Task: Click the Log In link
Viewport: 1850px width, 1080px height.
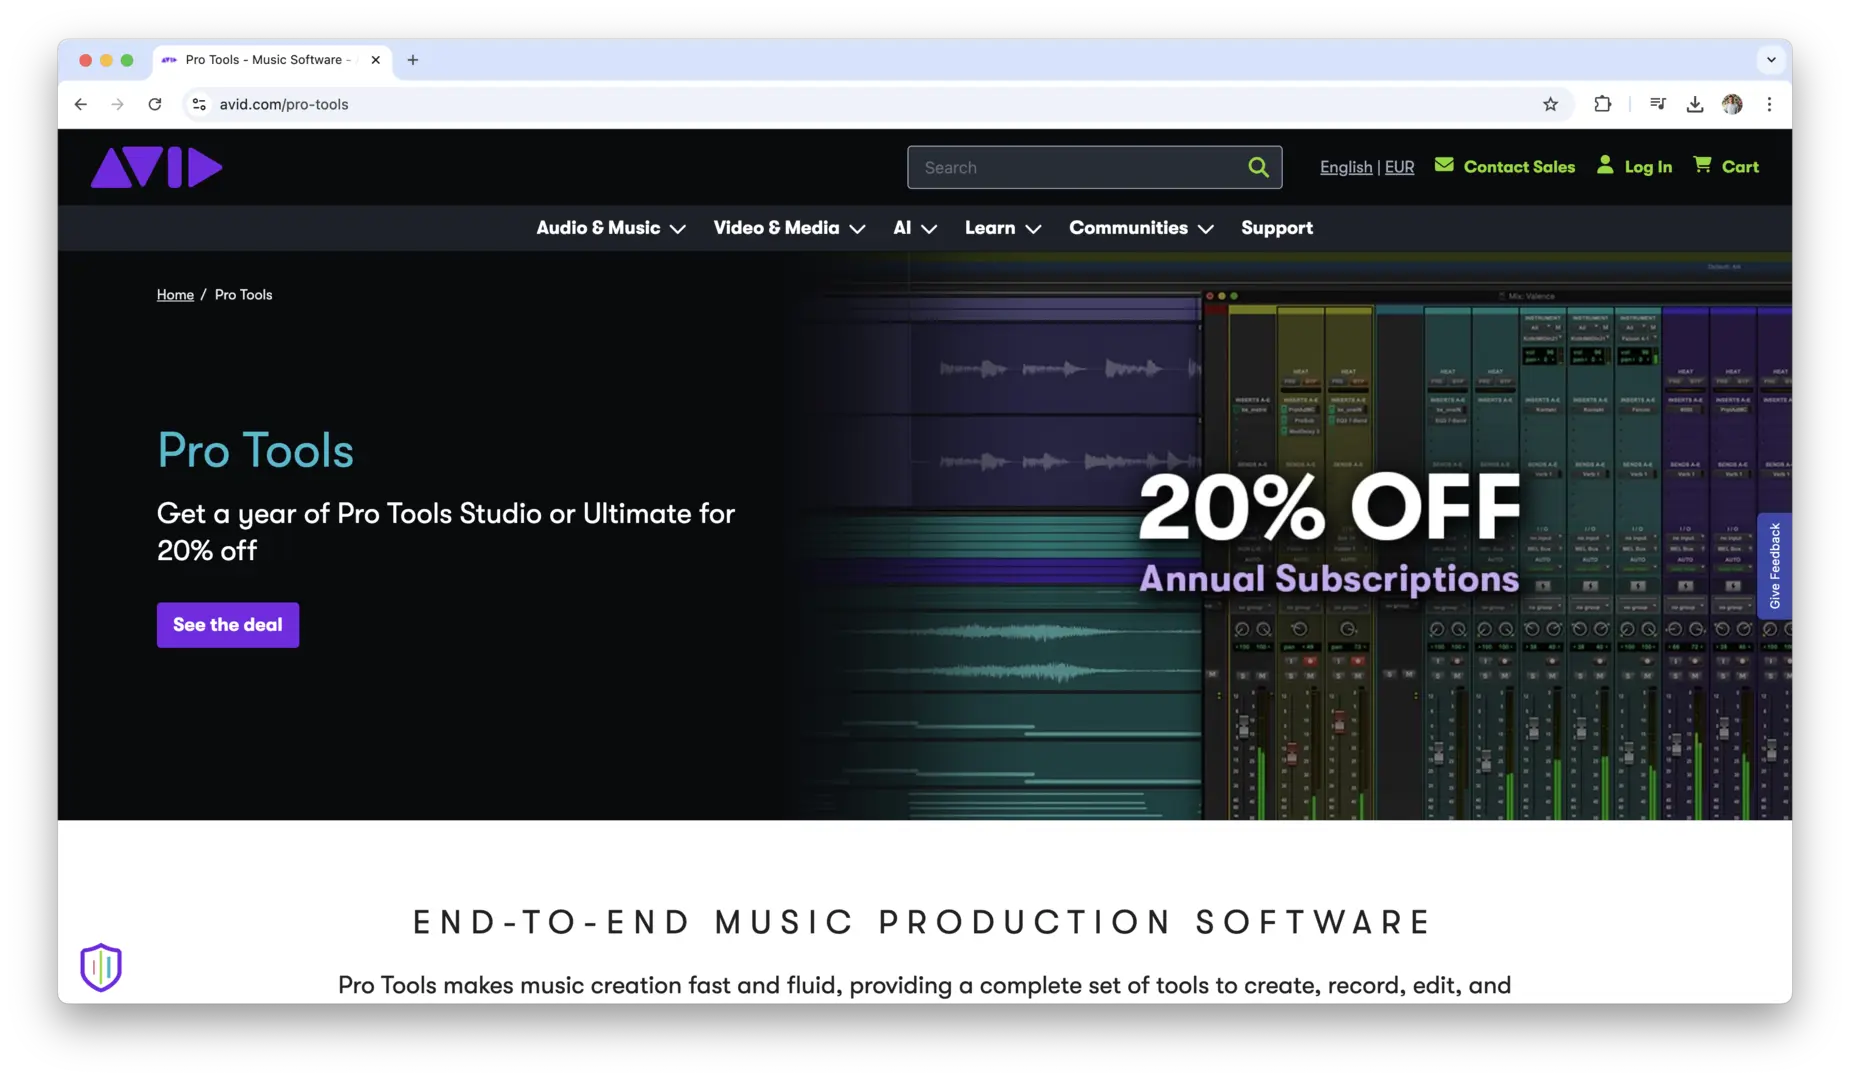Action: coord(1648,167)
